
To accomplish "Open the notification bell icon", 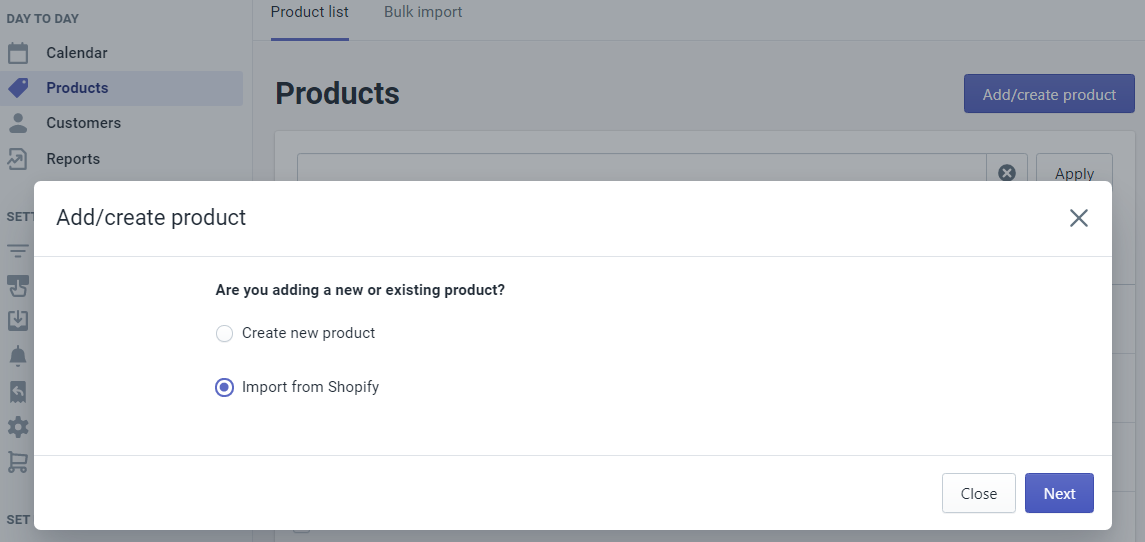I will tap(18, 356).
